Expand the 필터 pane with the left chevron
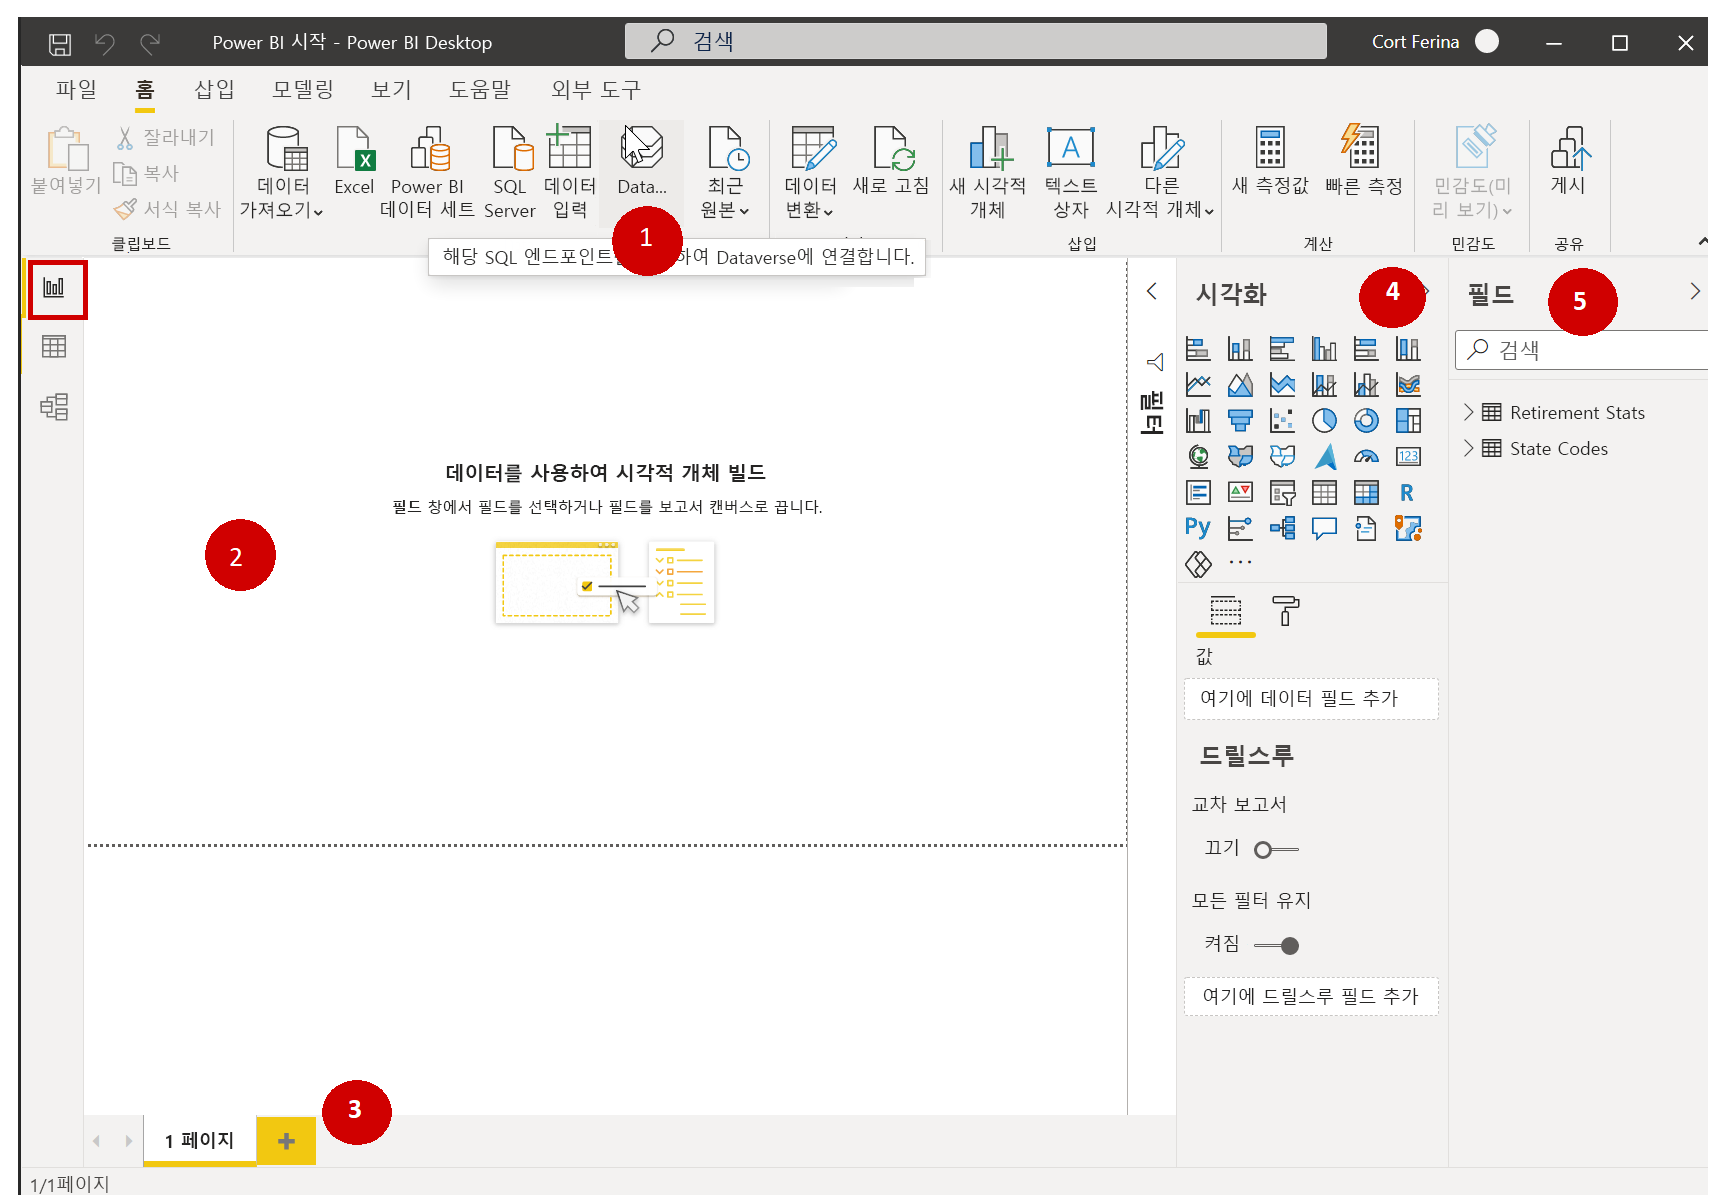The image size is (1720, 1203). [1152, 291]
